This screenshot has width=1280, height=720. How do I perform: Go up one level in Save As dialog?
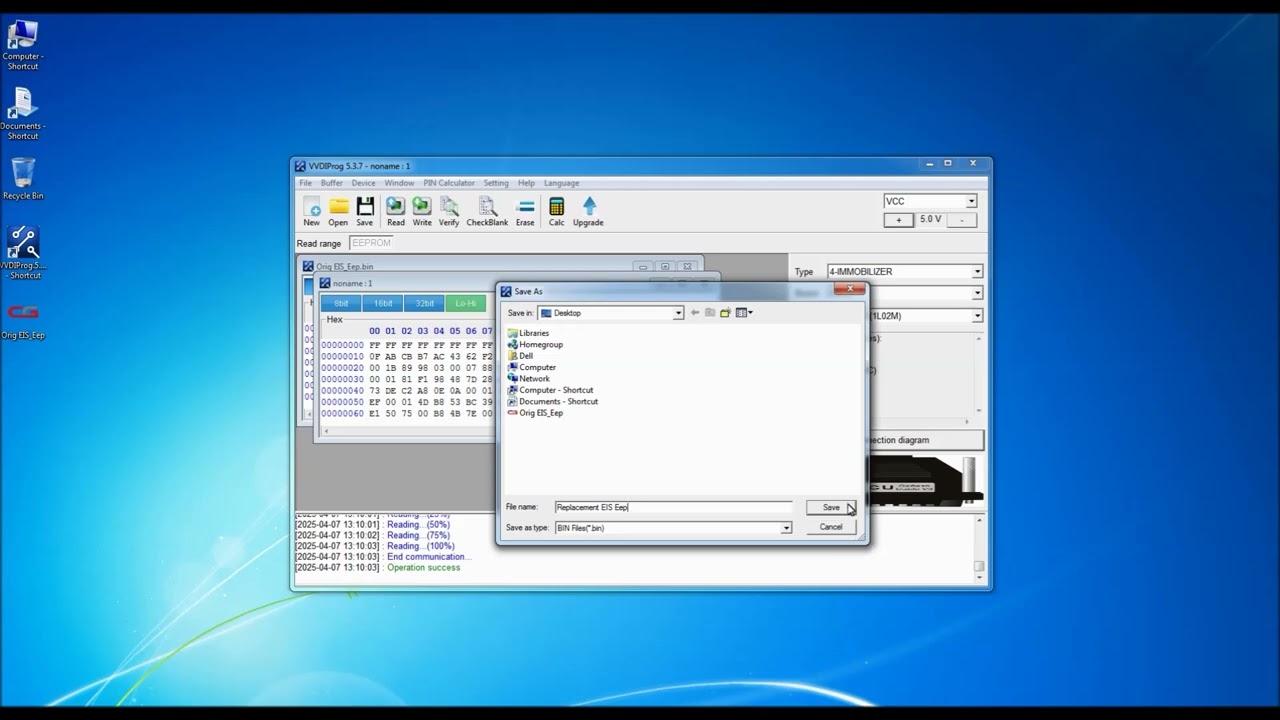click(x=710, y=313)
